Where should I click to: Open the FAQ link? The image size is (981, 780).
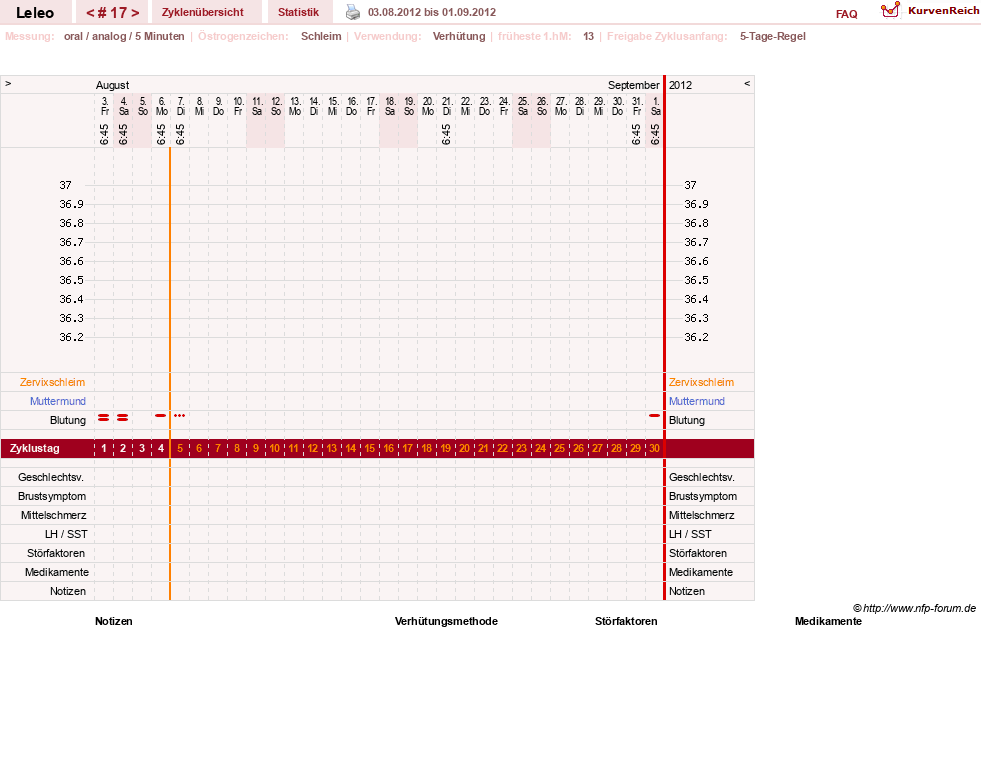(x=846, y=14)
